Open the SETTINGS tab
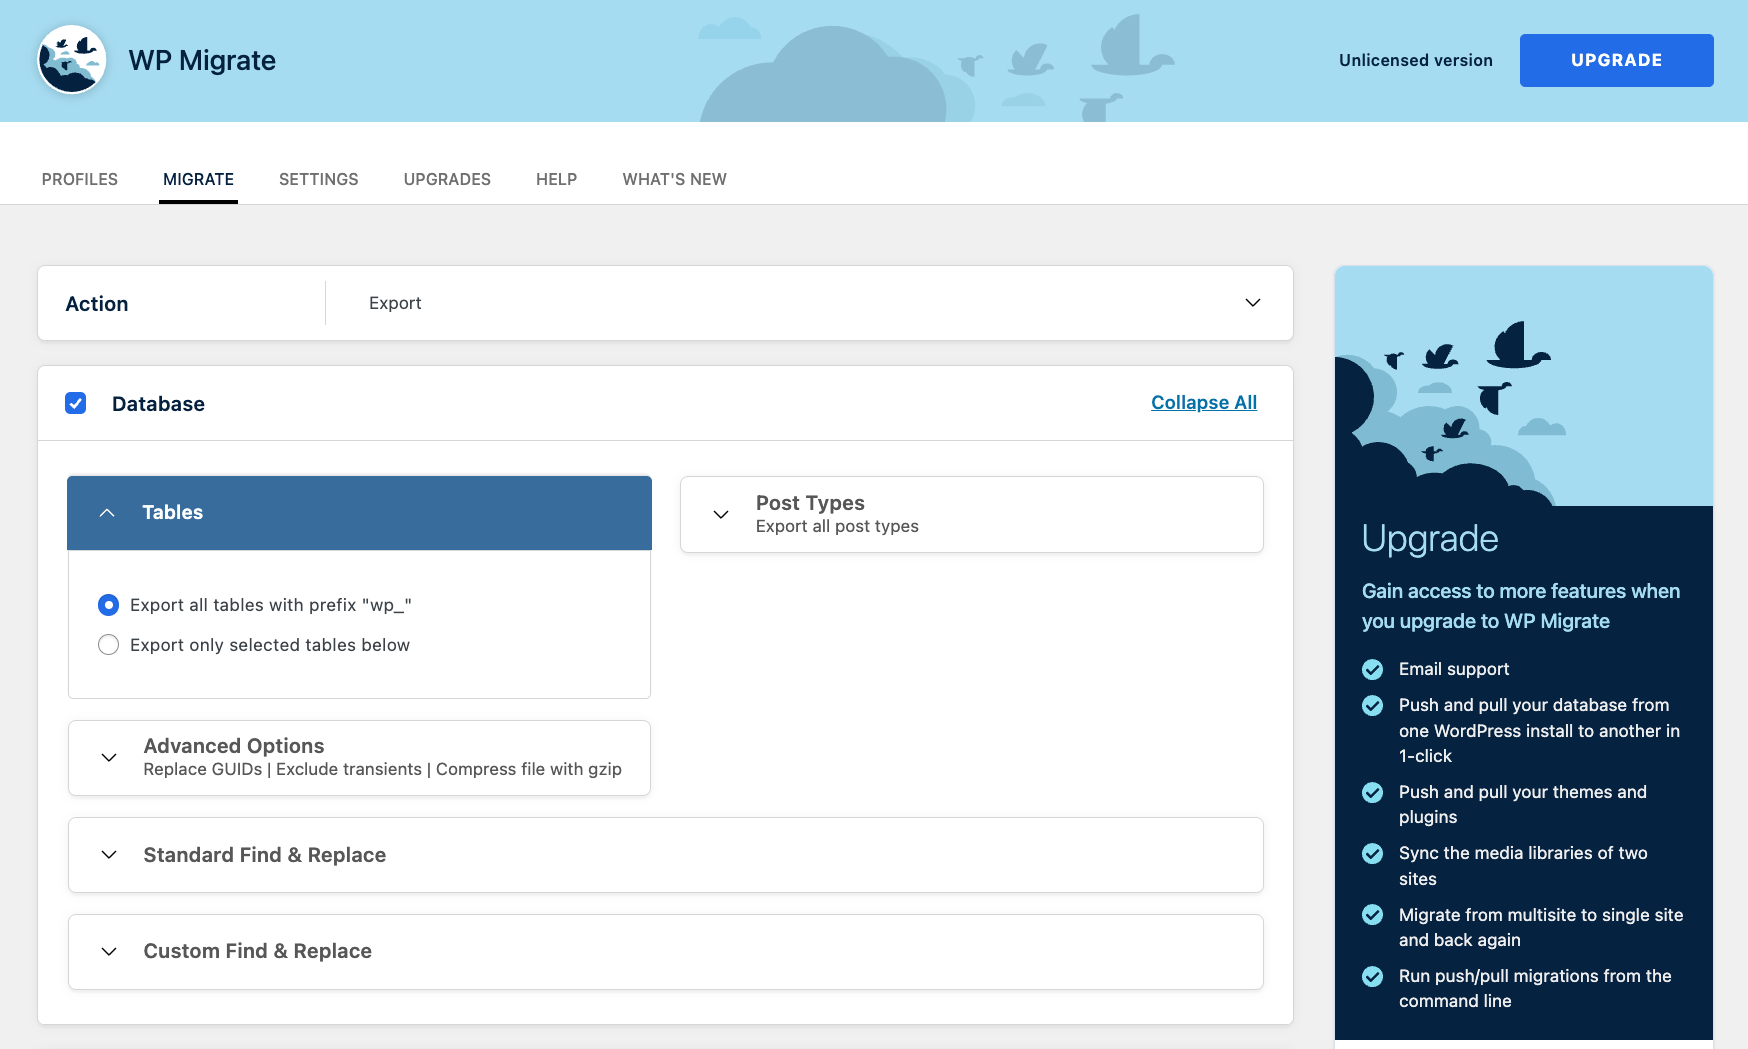Screen dimensions: 1748x1049 coord(318,179)
